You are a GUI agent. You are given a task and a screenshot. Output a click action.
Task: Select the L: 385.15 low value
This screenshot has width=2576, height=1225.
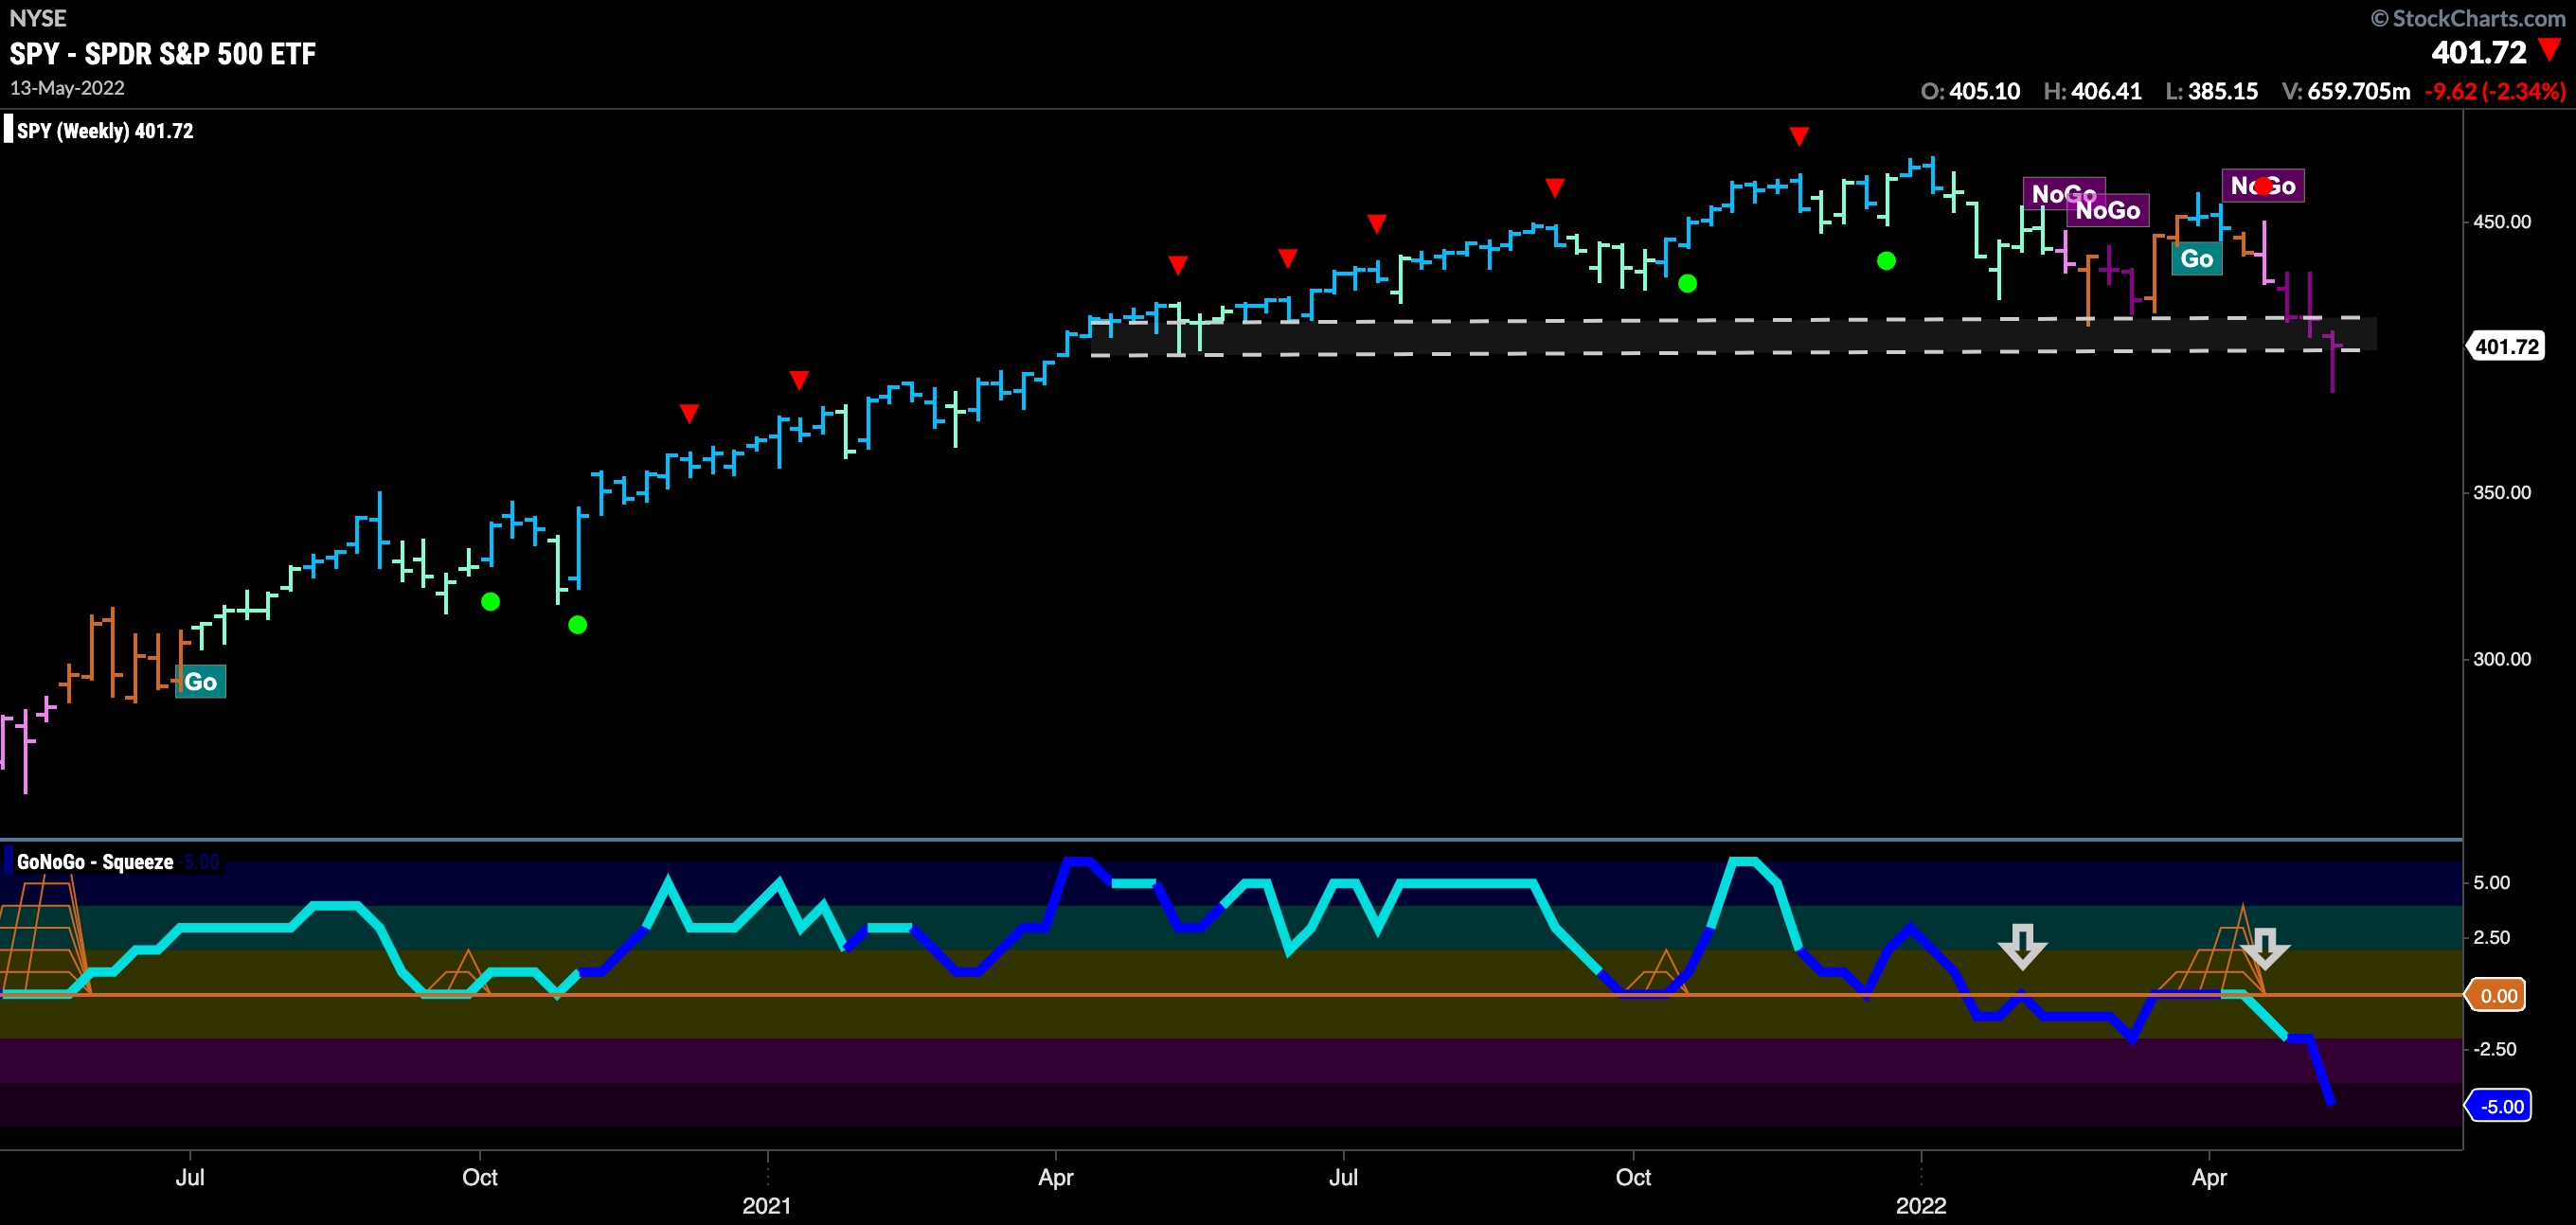click(x=2211, y=91)
